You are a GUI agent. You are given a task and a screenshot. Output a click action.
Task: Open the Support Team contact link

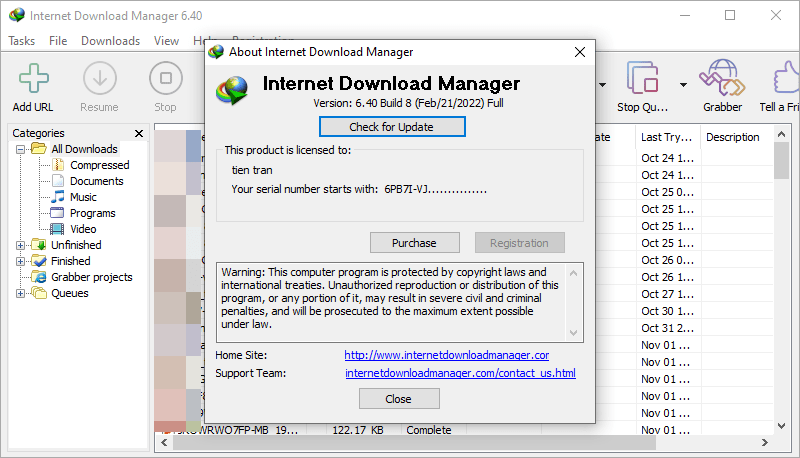460,373
